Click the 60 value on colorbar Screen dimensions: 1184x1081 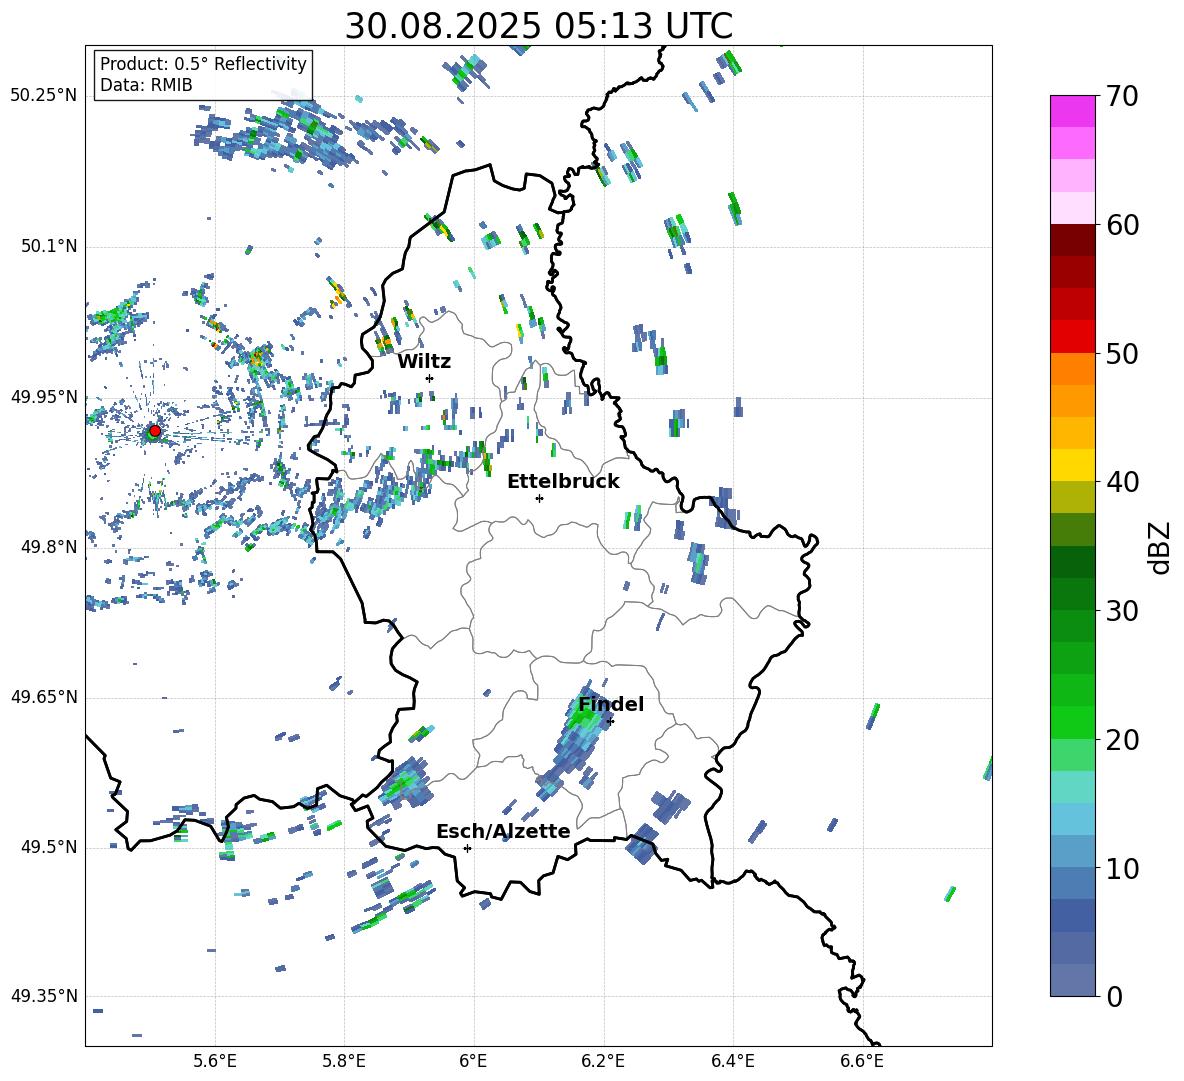(x=1122, y=225)
